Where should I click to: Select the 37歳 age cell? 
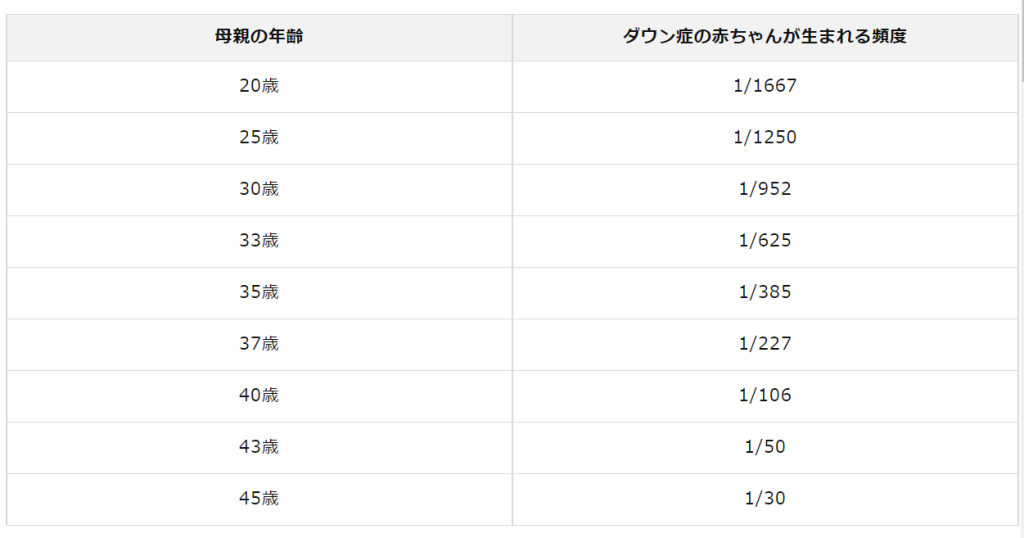(259, 344)
